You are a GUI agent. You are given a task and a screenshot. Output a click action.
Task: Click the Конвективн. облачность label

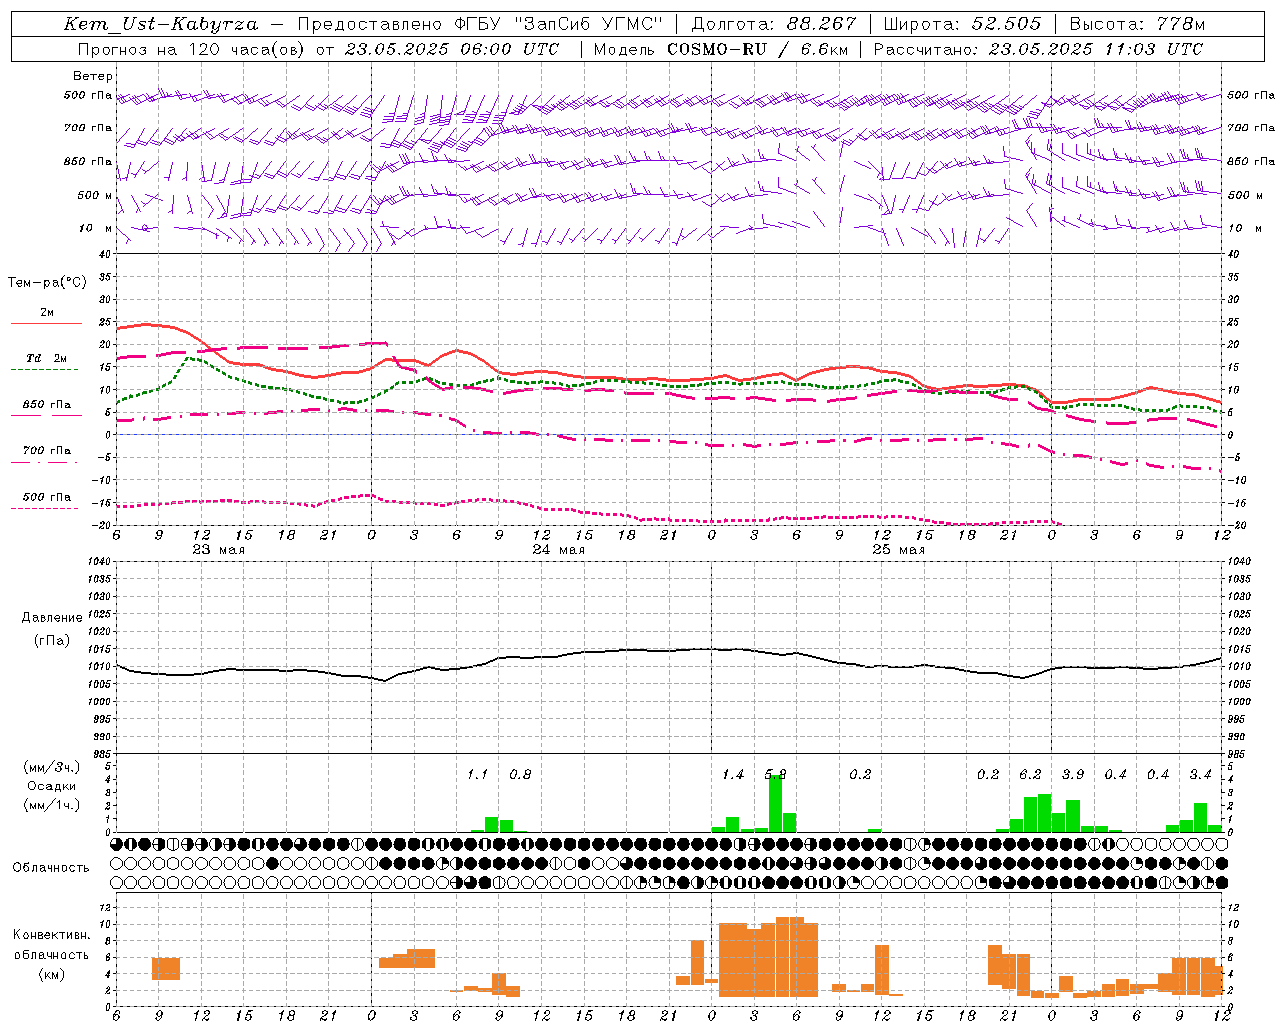click(x=51, y=945)
